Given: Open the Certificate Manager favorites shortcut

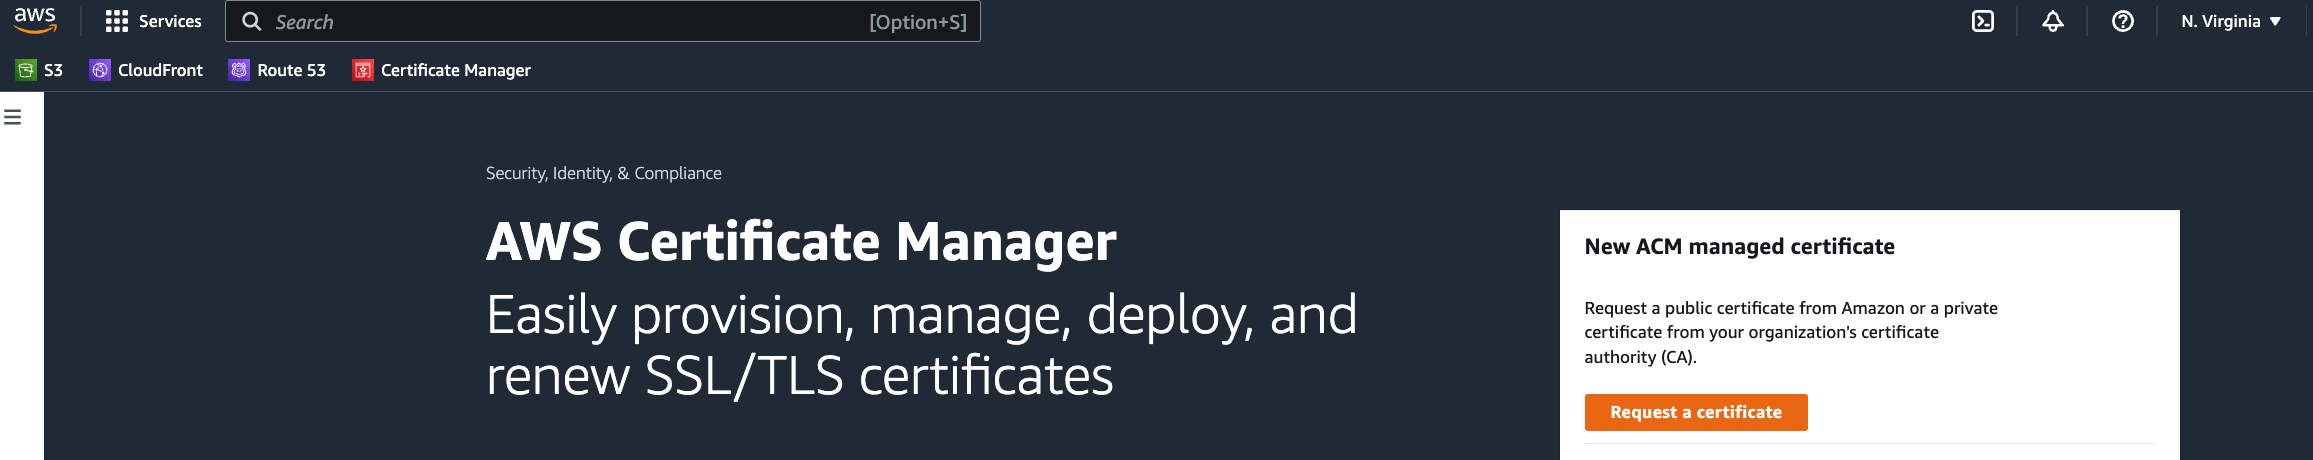Looking at the screenshot, I should pyautogui.click(x=455, y=70).
